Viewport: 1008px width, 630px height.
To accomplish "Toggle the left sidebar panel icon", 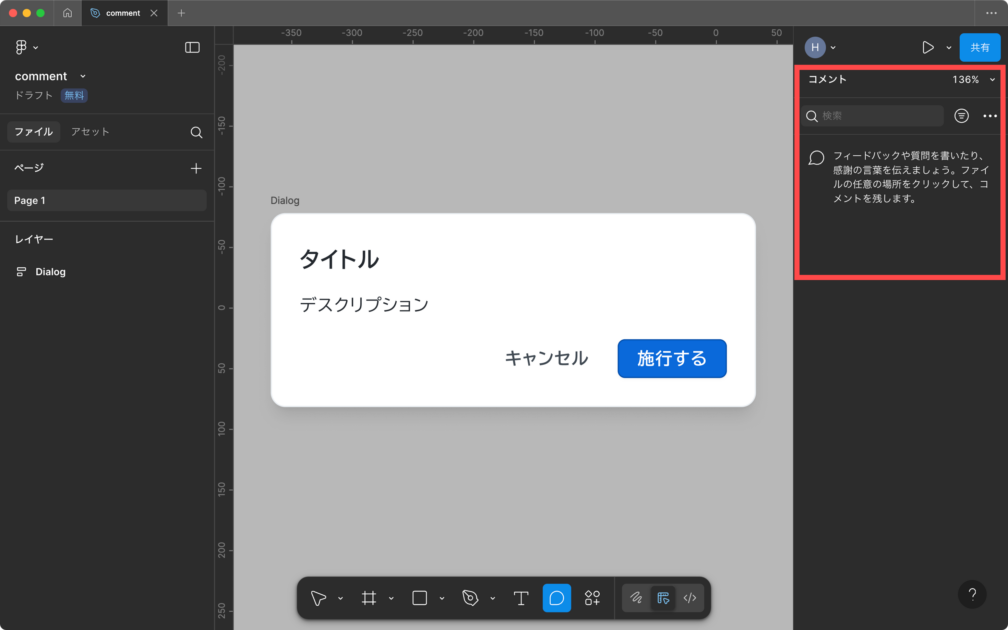I will coord(192,47).
